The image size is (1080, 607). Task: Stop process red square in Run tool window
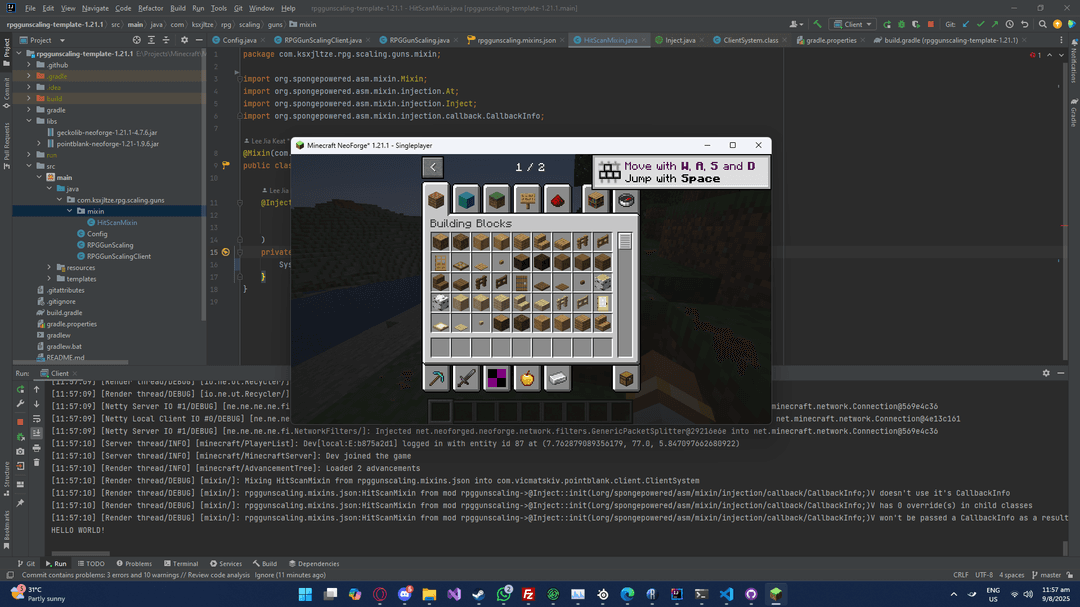pos(20,421)
